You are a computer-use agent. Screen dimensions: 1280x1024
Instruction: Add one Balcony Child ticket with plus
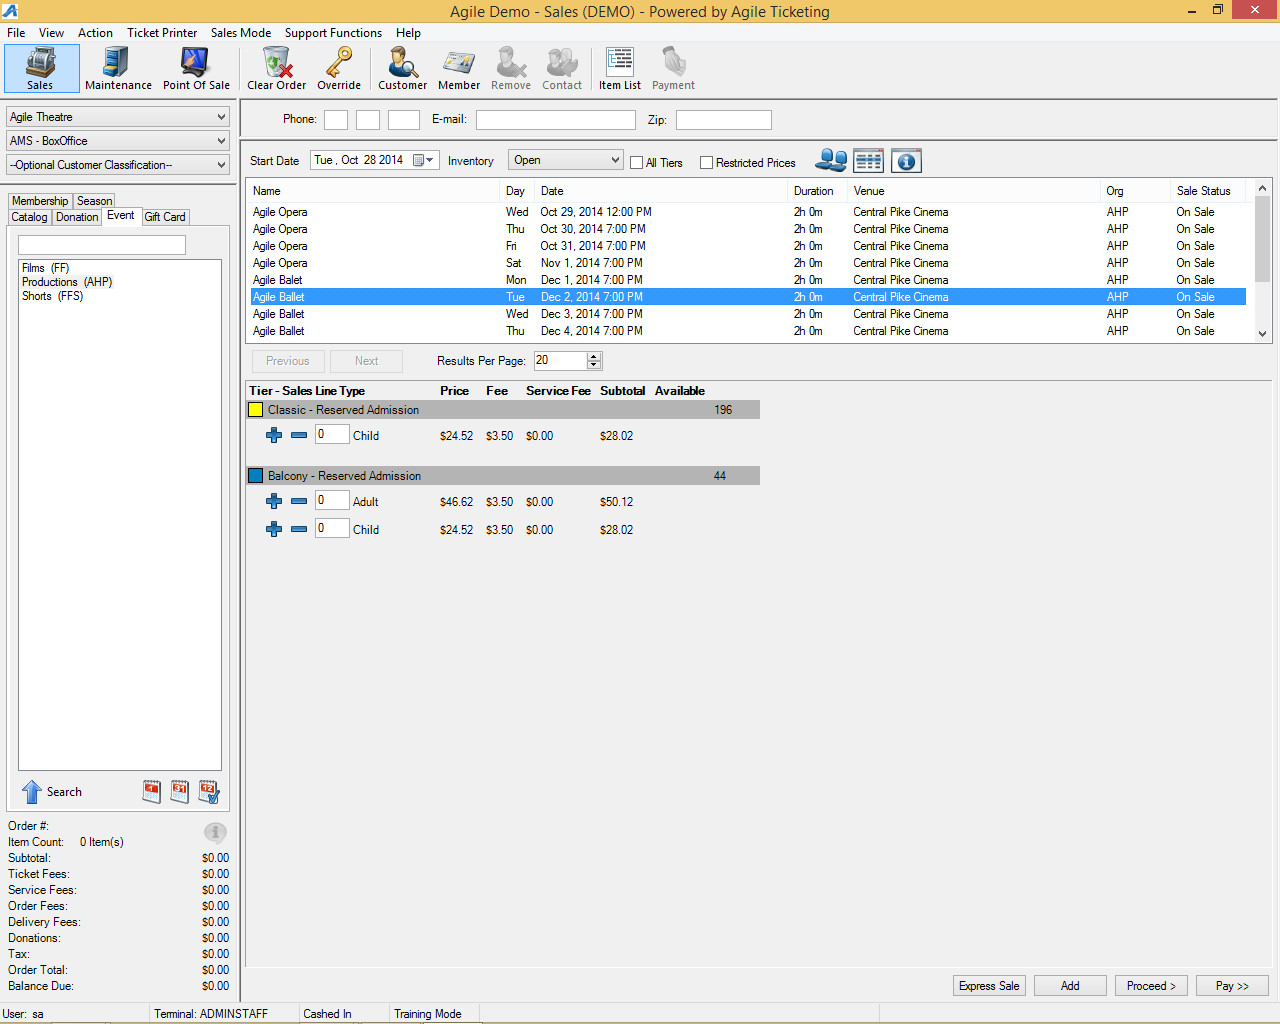point(274,529)
